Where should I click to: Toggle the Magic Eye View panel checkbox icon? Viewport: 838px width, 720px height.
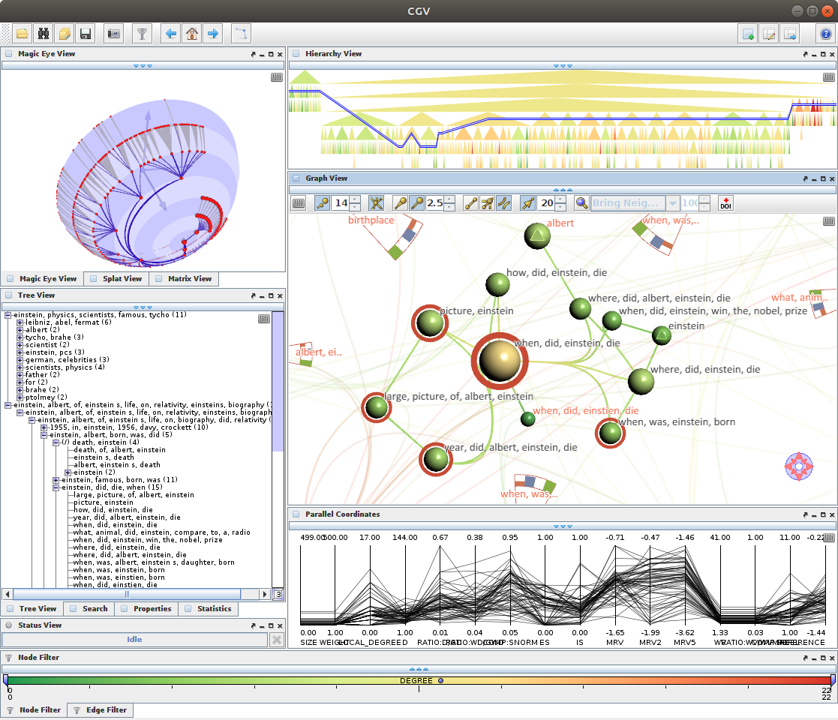pyautogui.click(x=9, y=54)
